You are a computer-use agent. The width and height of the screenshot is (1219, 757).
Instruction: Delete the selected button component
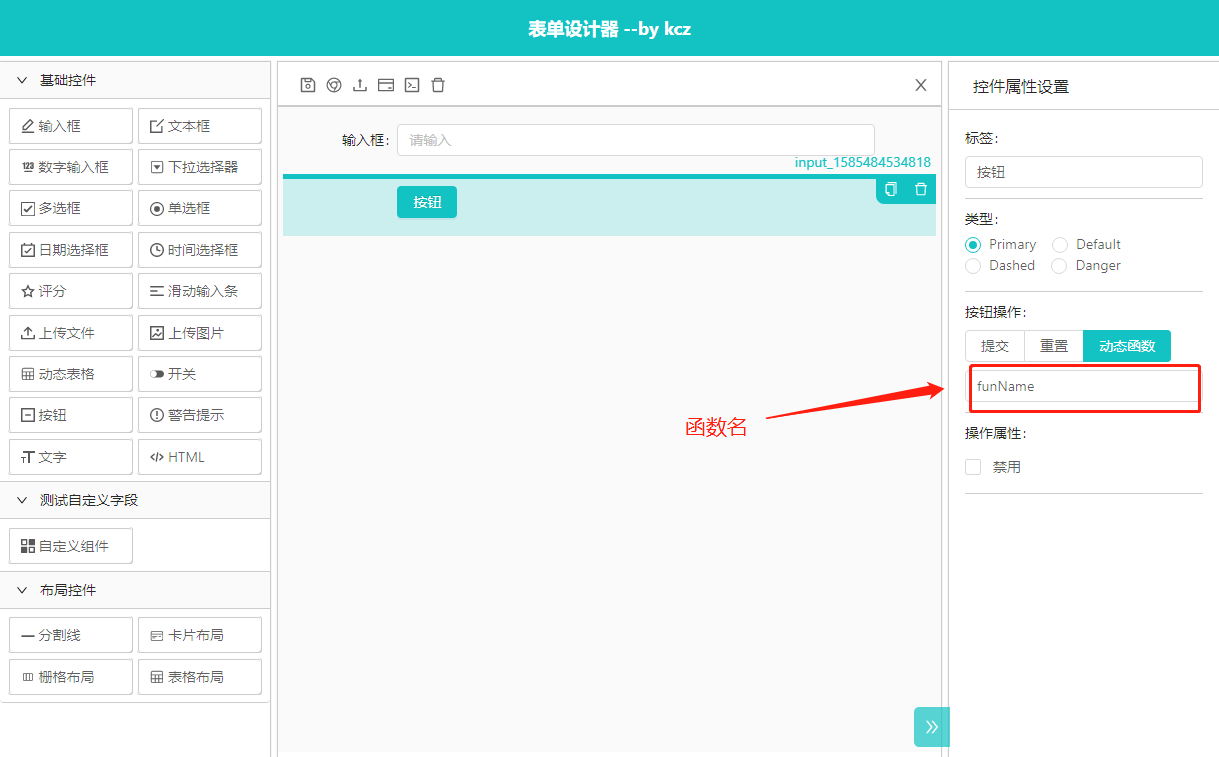pyautogui.click(x=921, y=189)
